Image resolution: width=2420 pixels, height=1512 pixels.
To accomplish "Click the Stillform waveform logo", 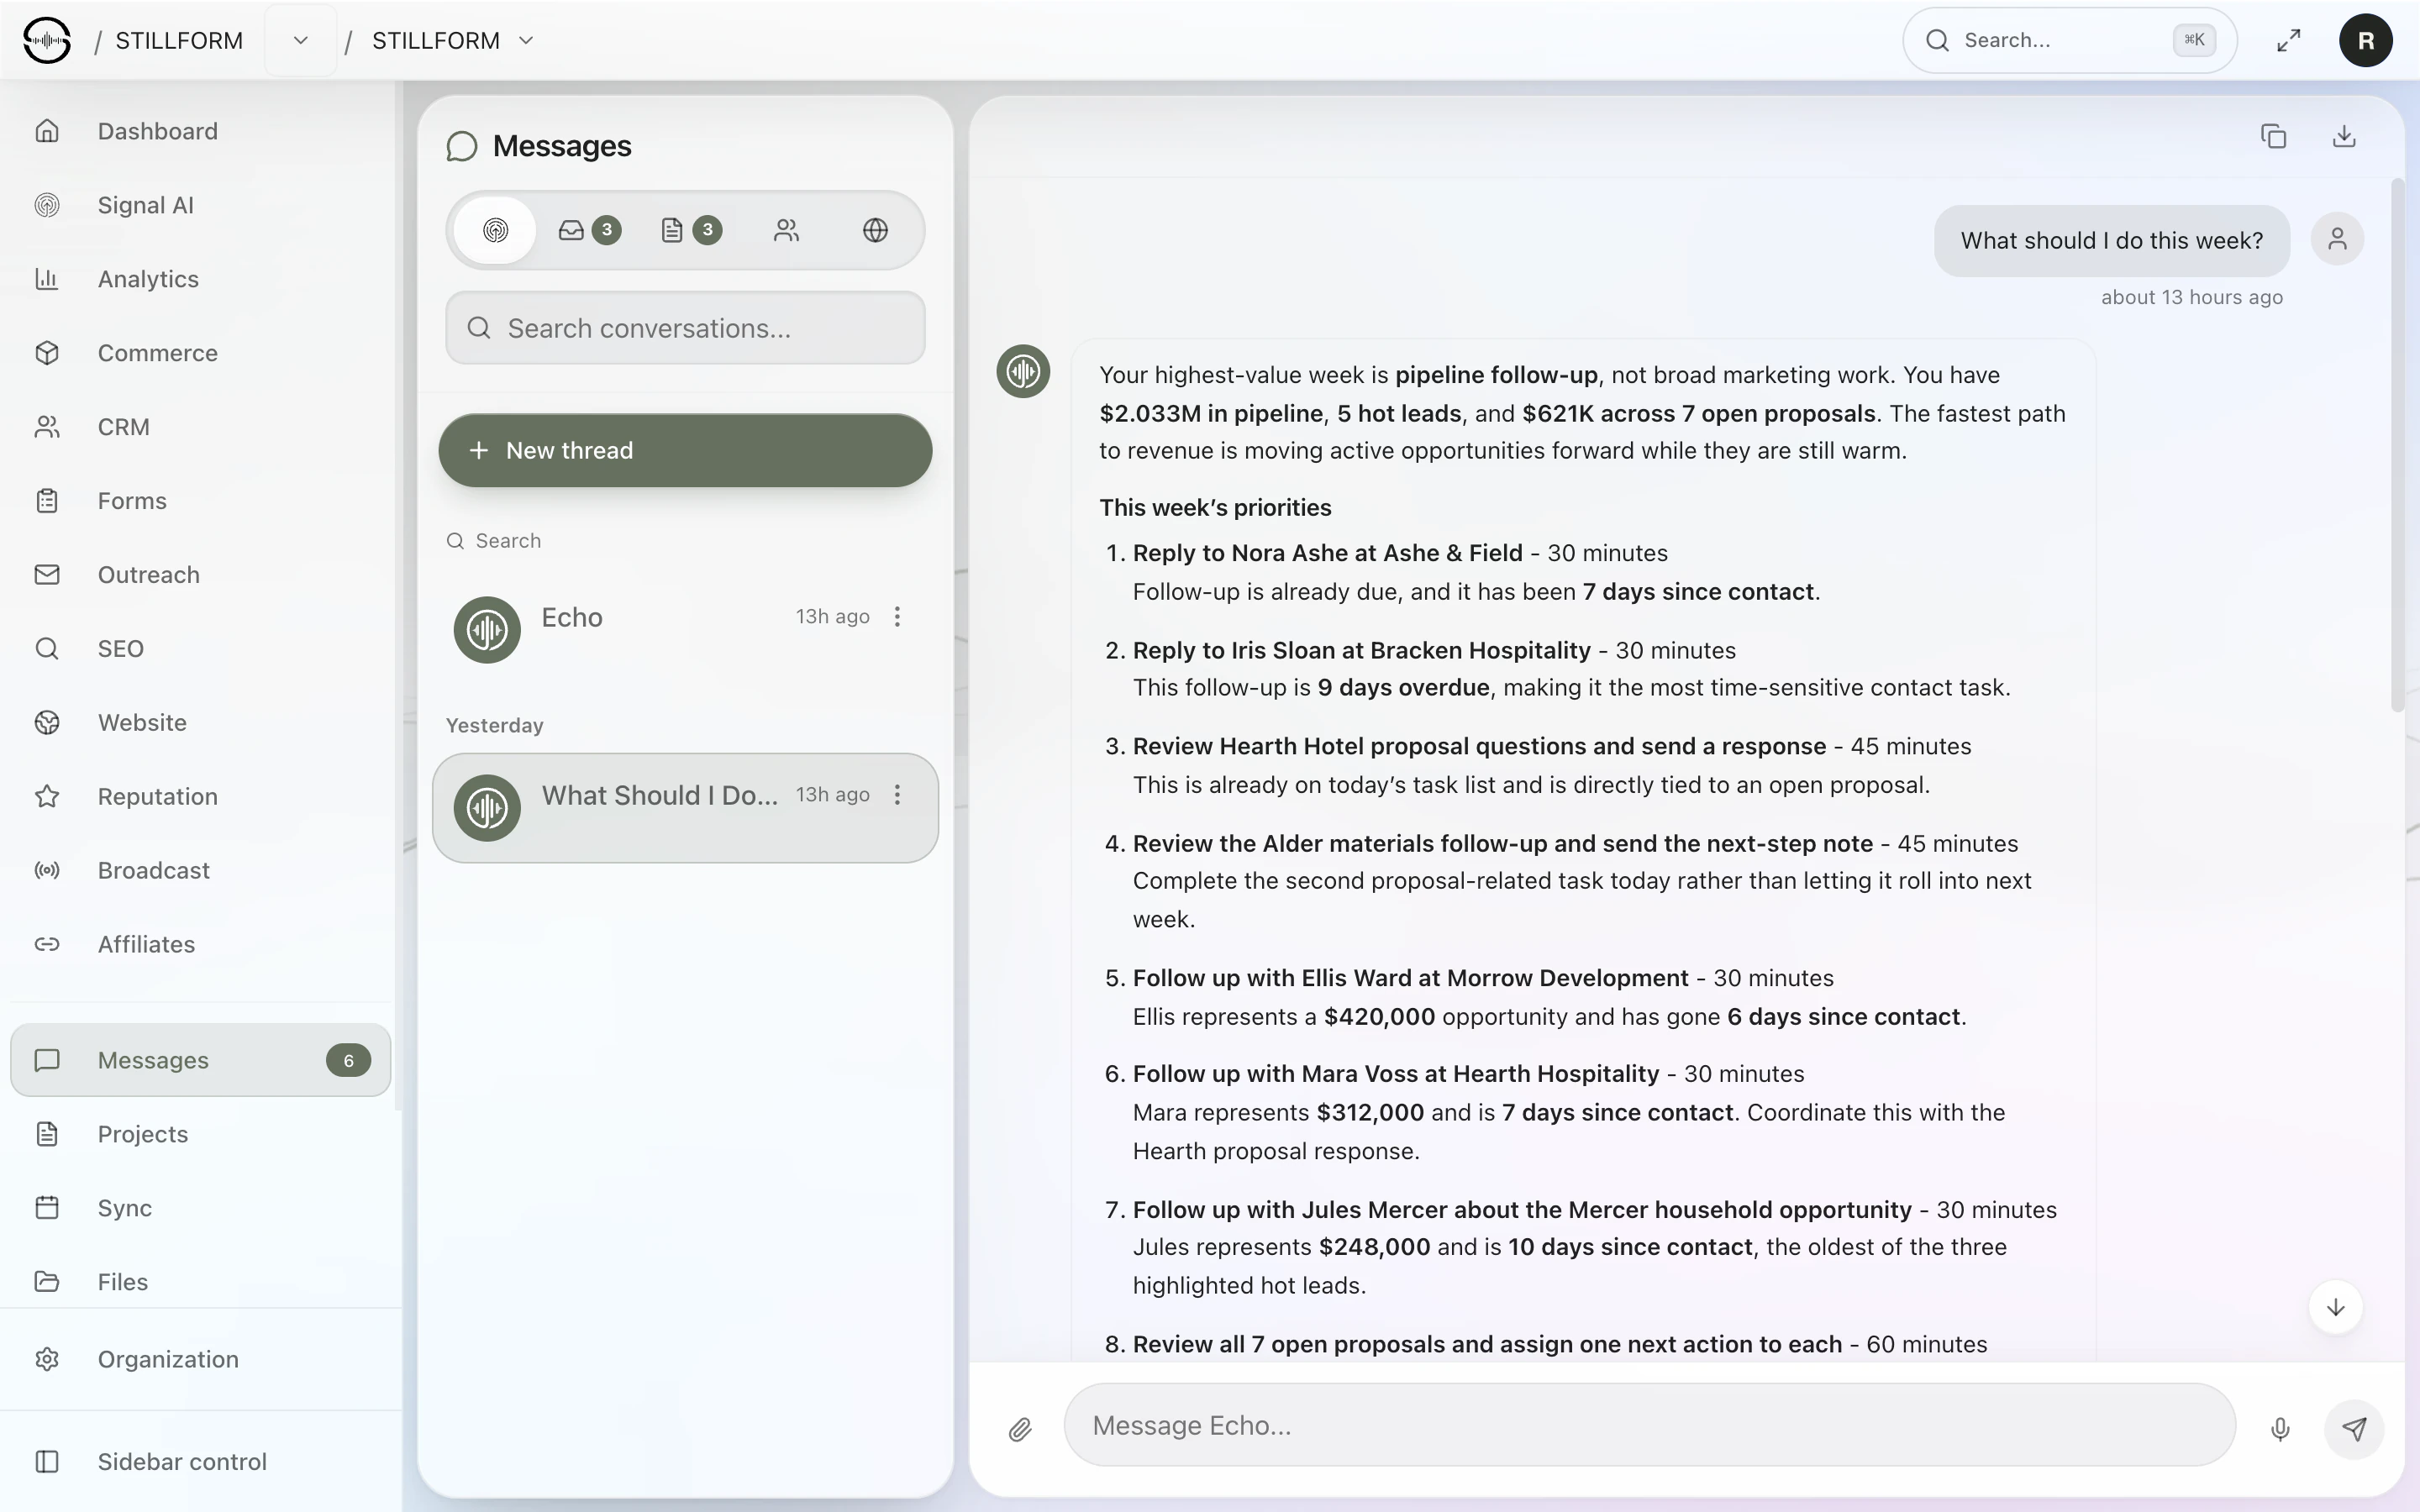I will pos(47,40).
